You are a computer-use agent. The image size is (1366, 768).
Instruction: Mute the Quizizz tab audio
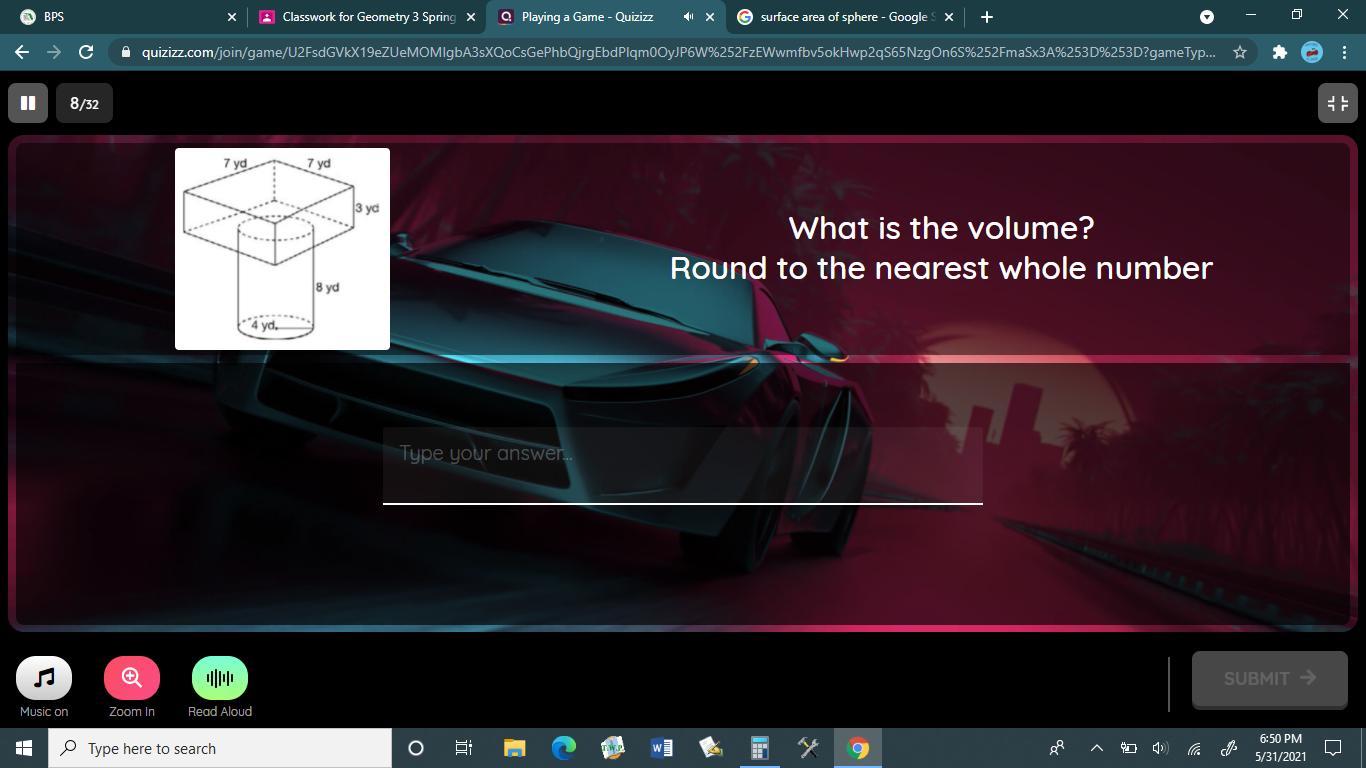pyautogui.click(x=688, y=17)
